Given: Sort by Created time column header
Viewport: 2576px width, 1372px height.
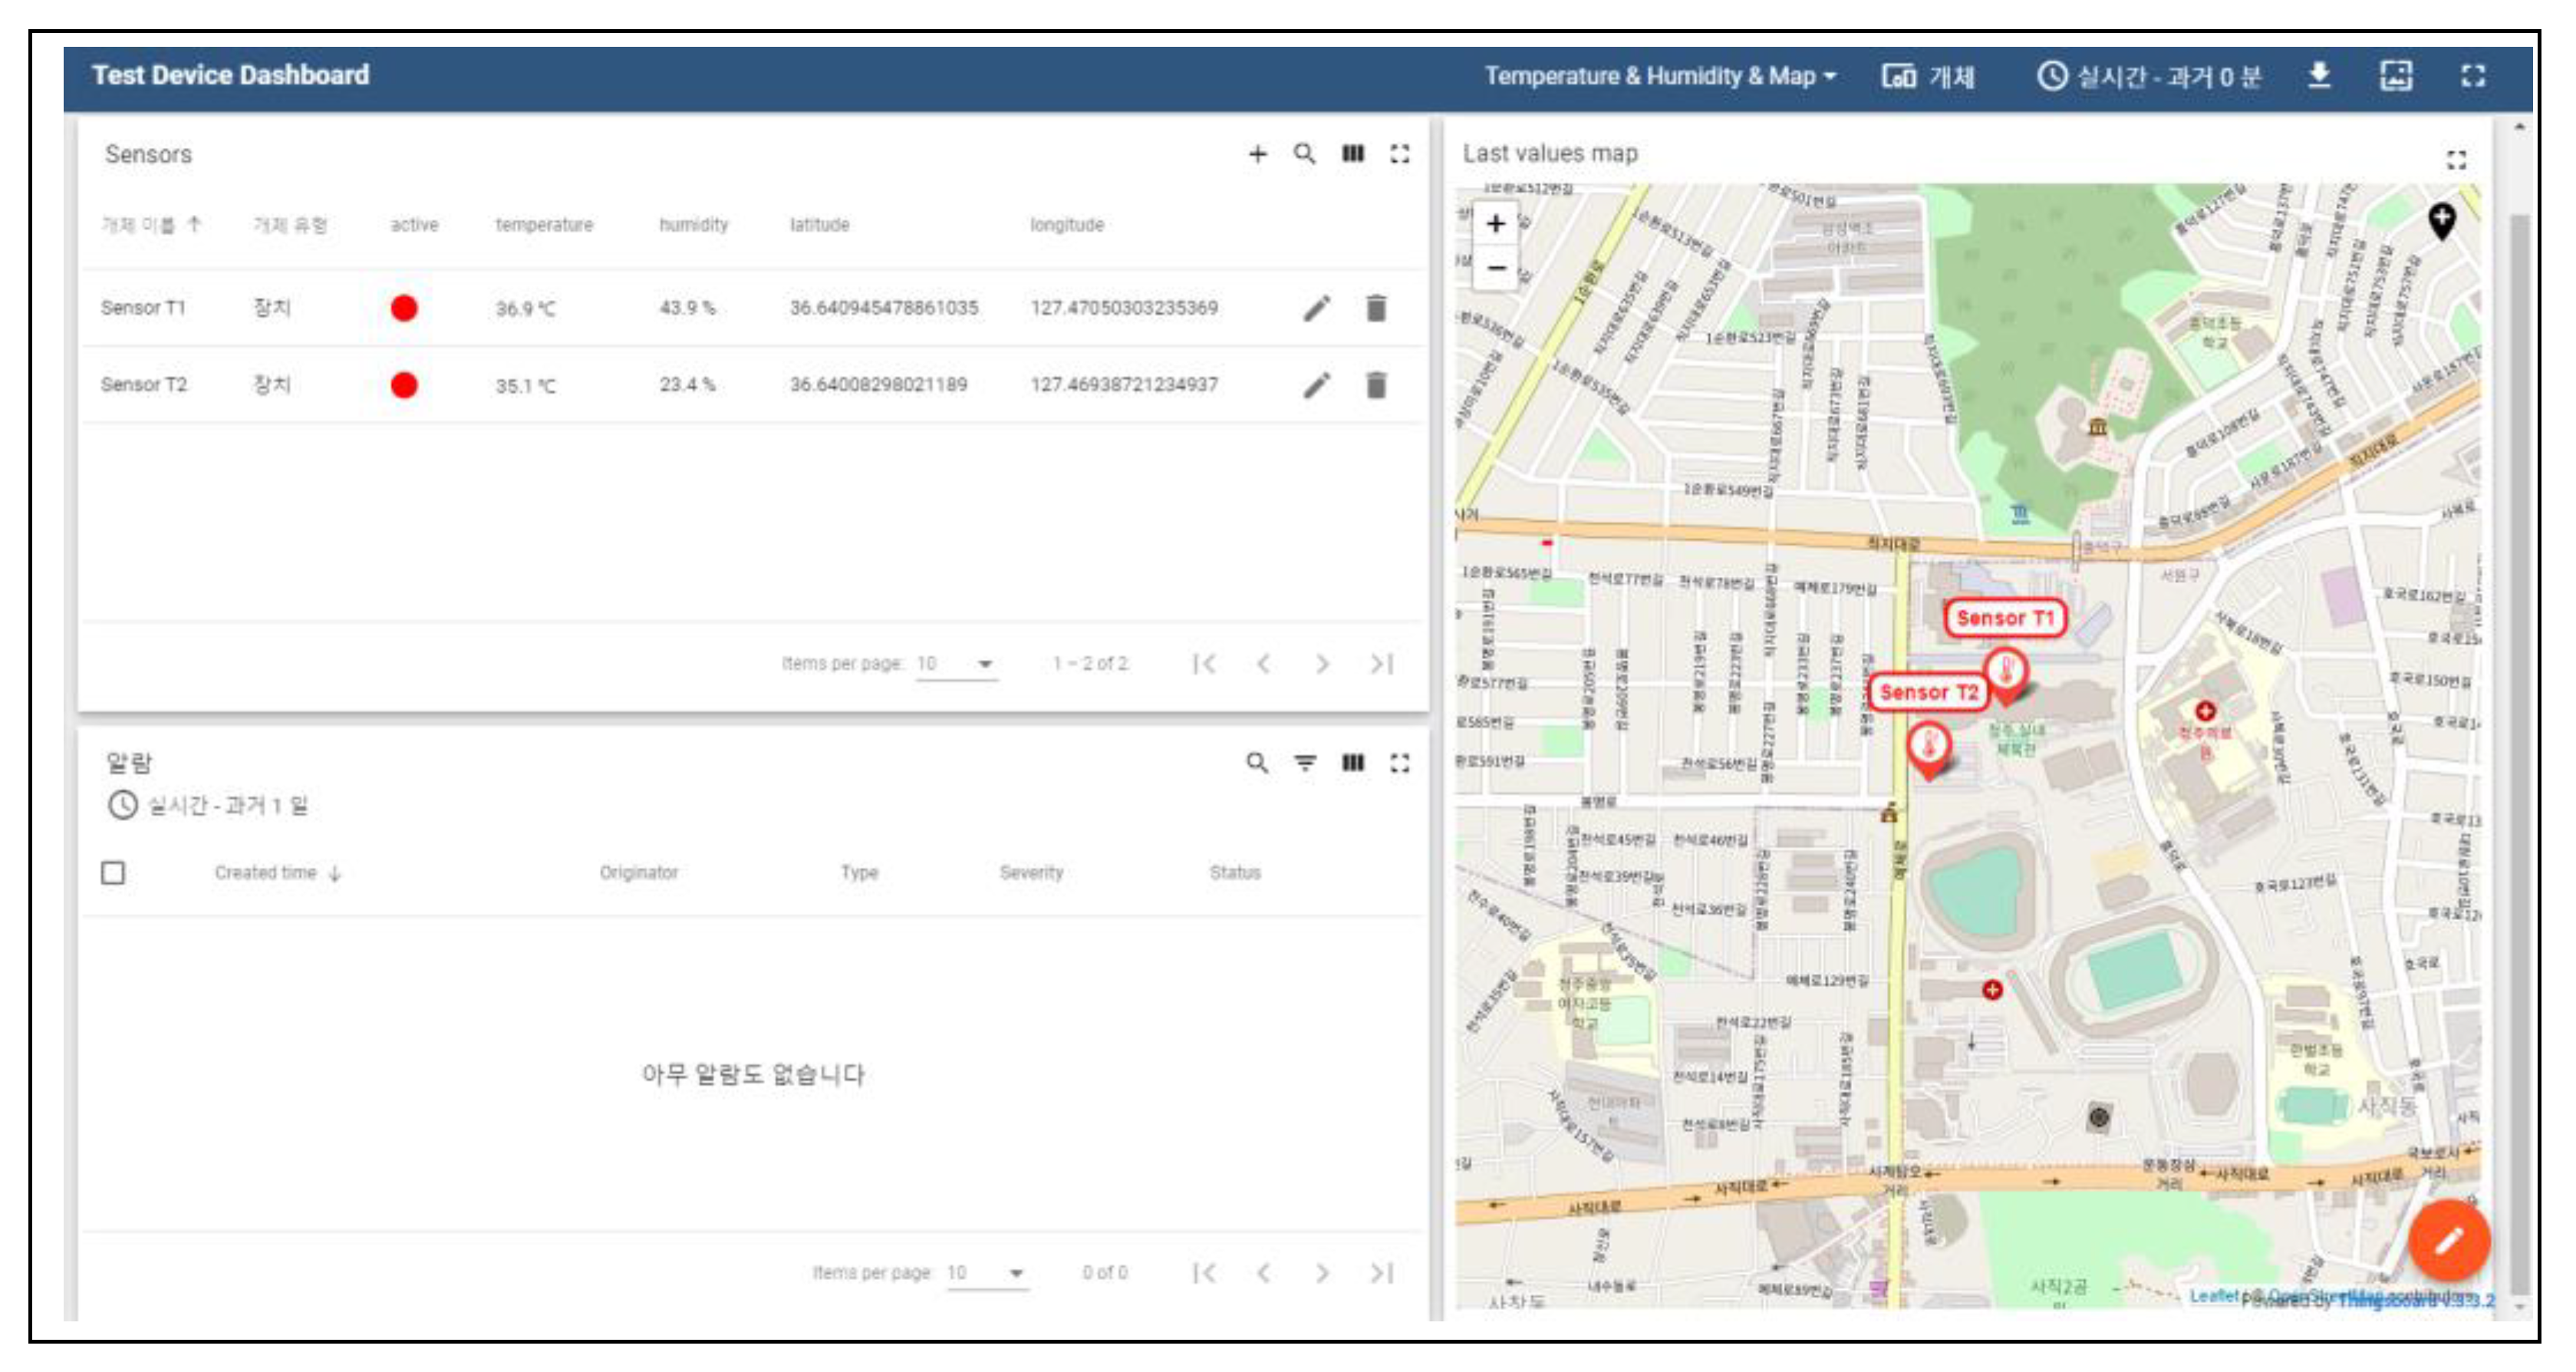Looking at the screenshot, I should (x=266, y=873).
